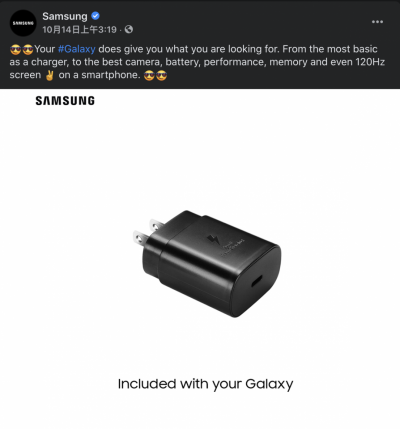Image resolution: width=400 pixels, height=429 pixels.
Task: Click the 'Included with your Galaxy' caption
Action: [x=206, y=384]
